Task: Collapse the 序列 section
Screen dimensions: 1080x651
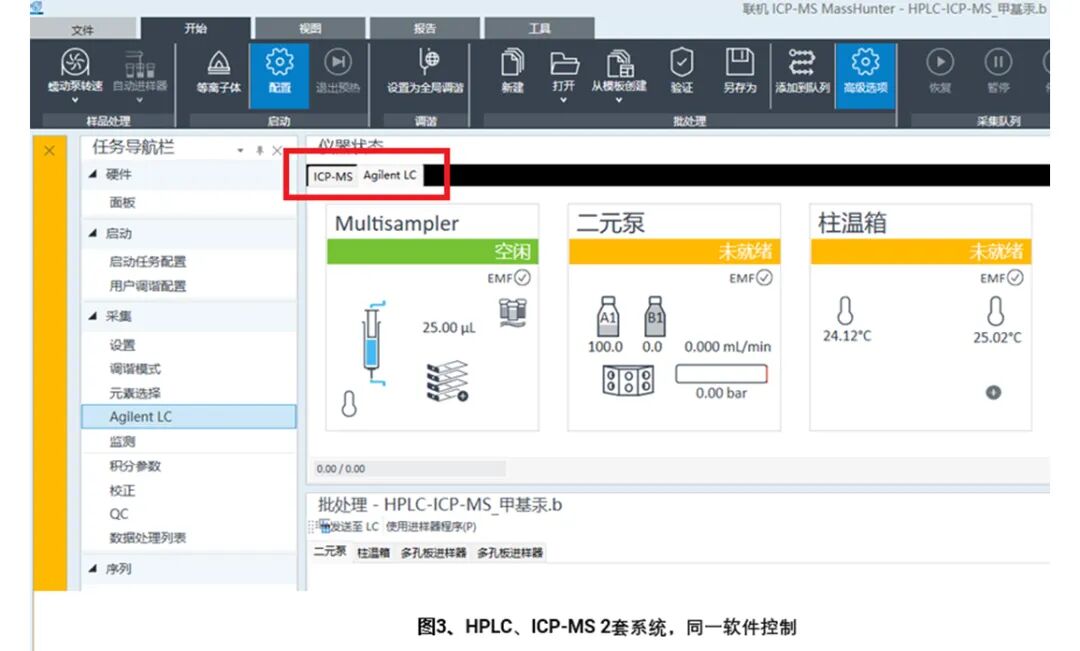Action: 93,569
